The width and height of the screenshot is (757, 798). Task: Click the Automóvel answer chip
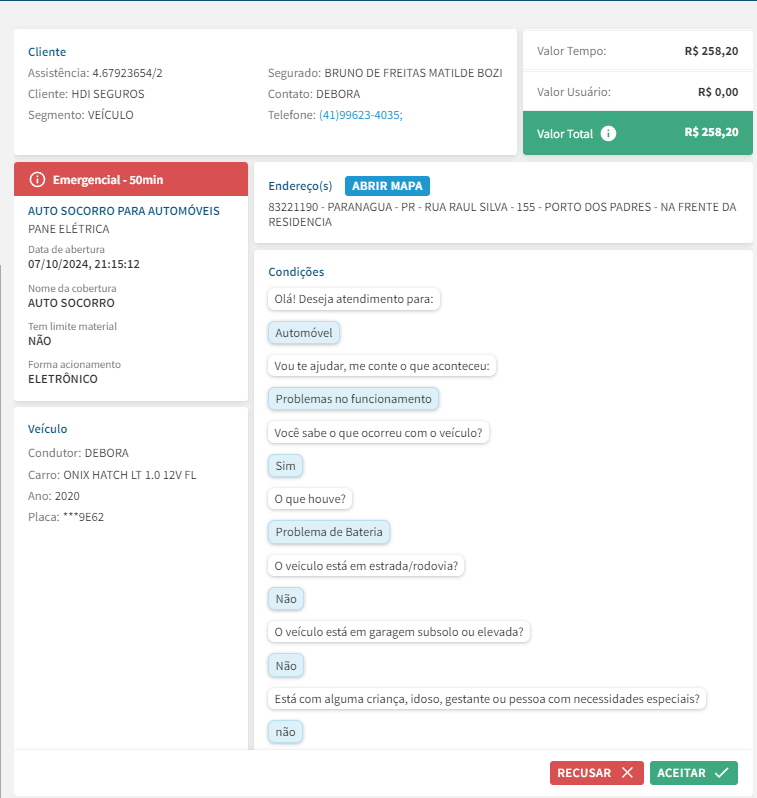[x=305, y=333]
